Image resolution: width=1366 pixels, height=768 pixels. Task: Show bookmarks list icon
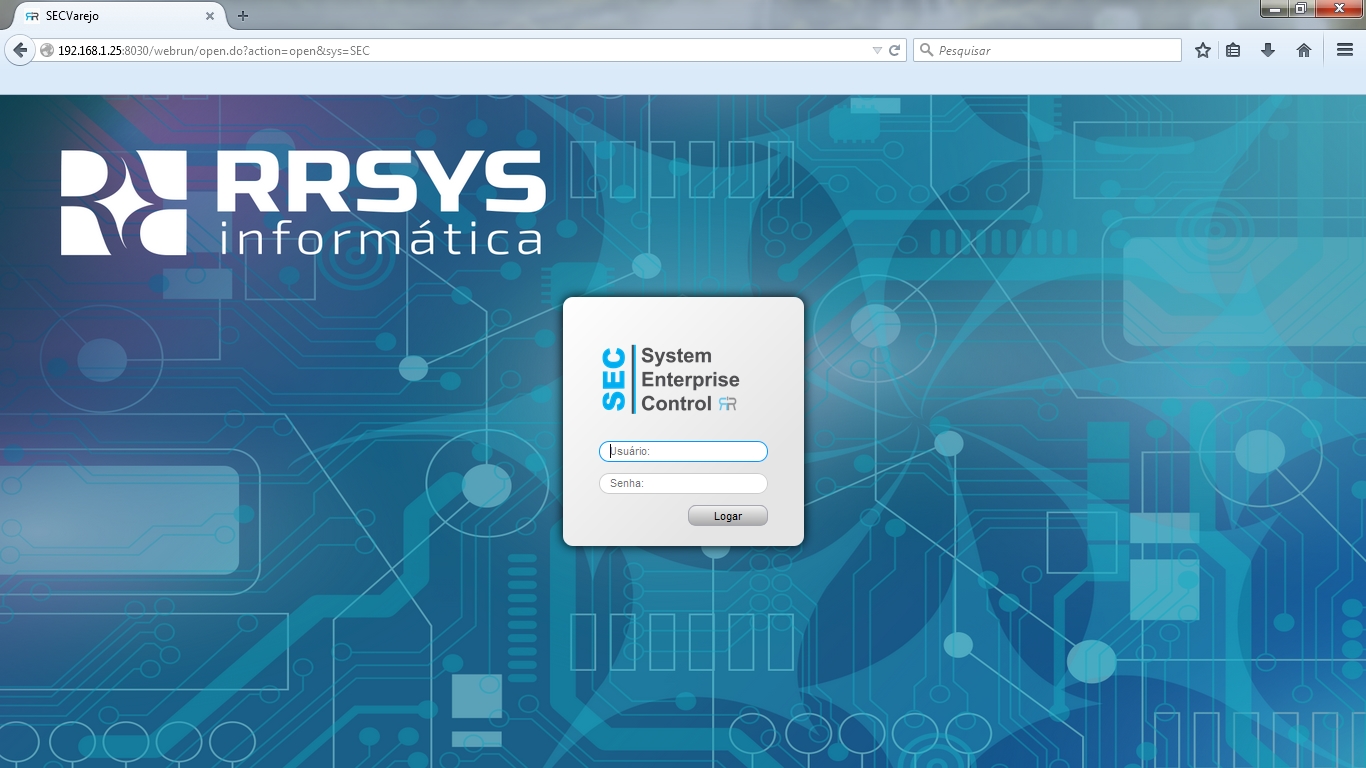tap(1234, 50)
